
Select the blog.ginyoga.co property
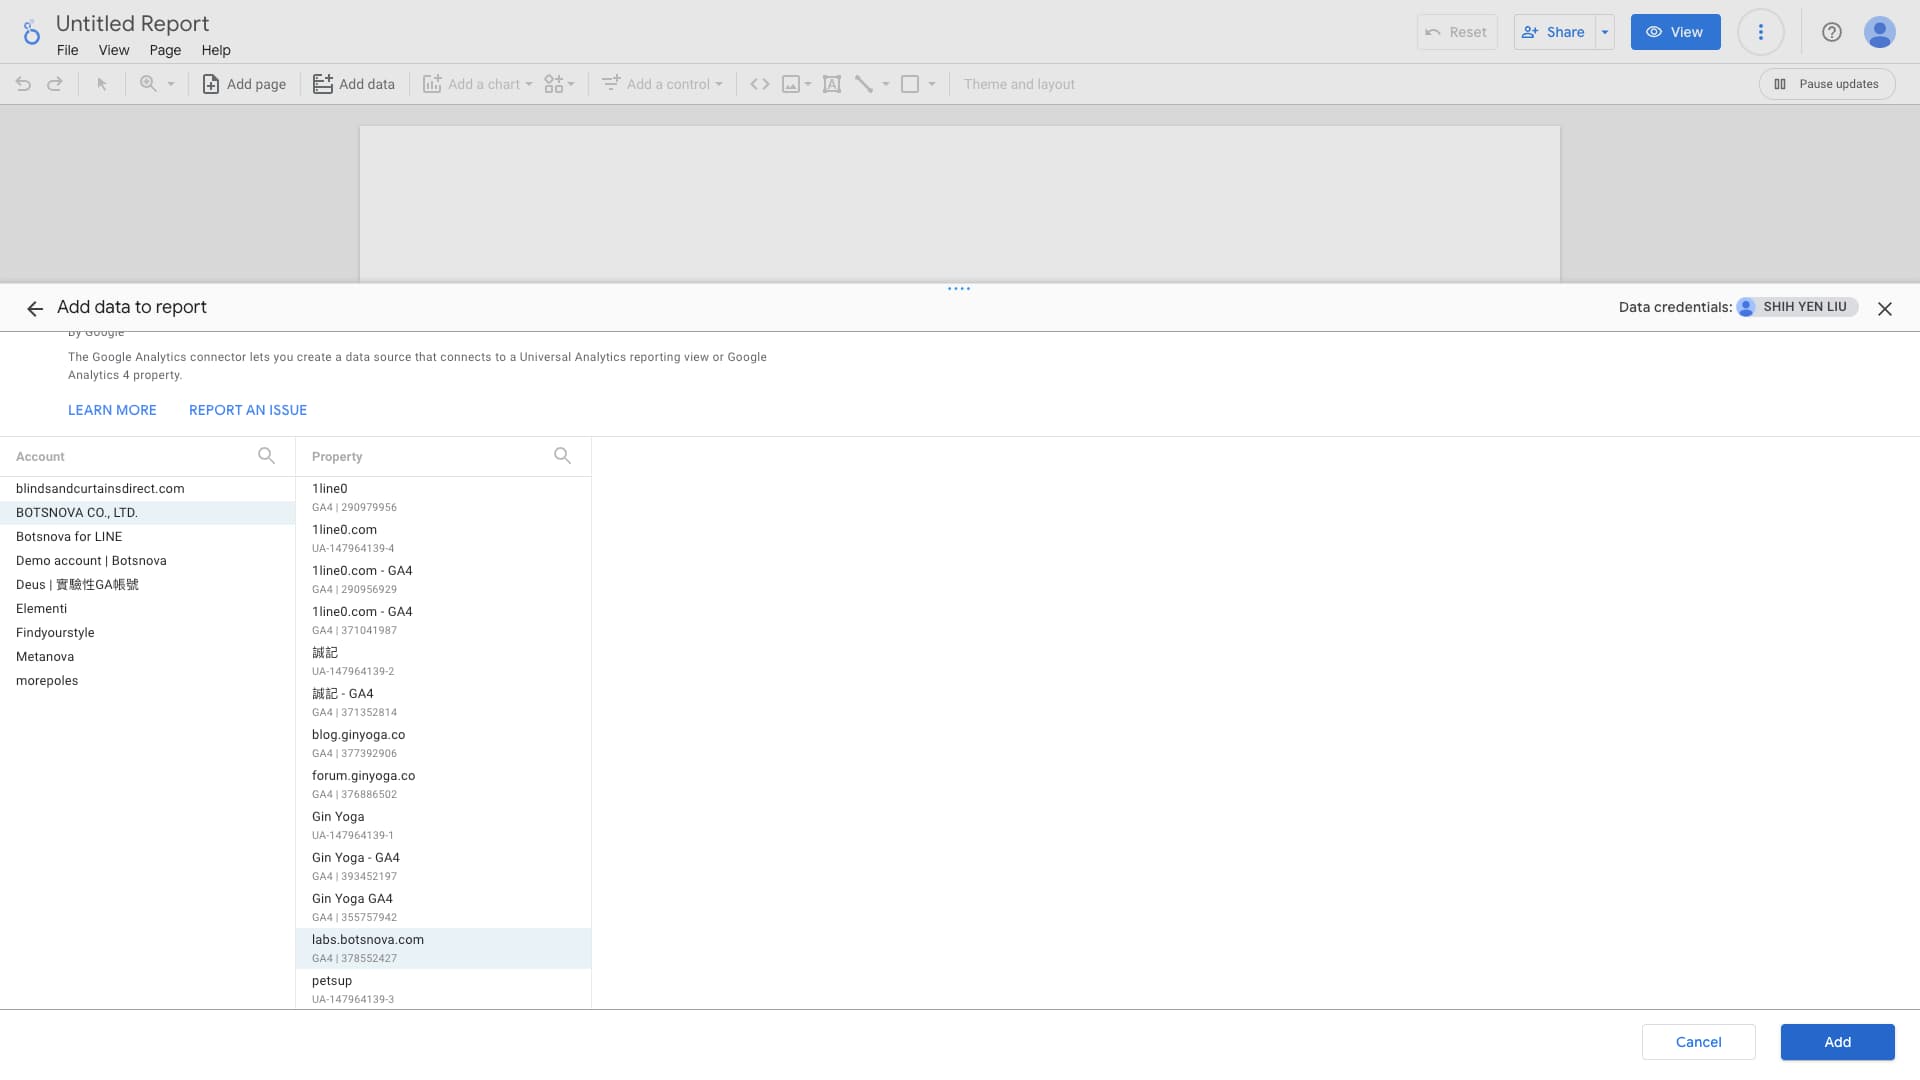443,743
